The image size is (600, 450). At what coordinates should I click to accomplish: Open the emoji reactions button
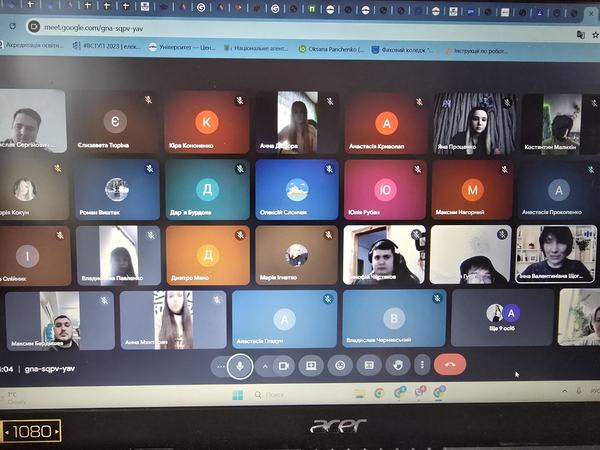coord(340,366)
